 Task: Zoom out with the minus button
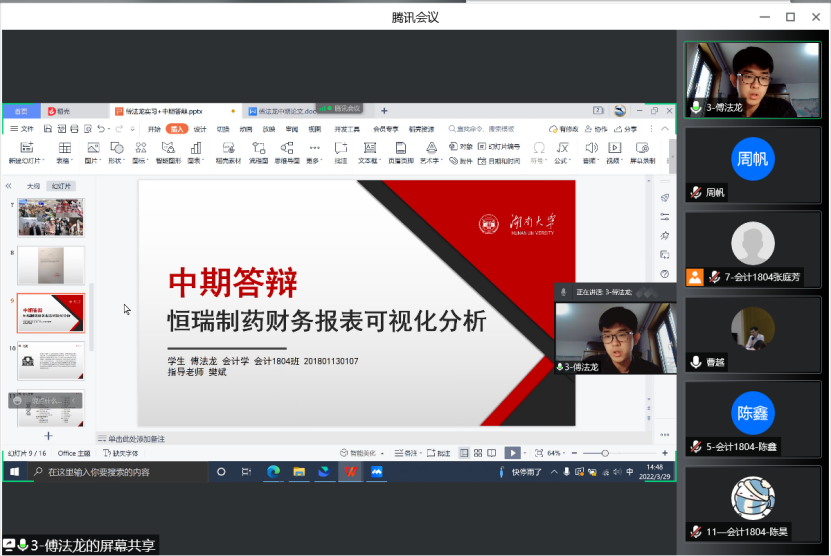(574, 453)
